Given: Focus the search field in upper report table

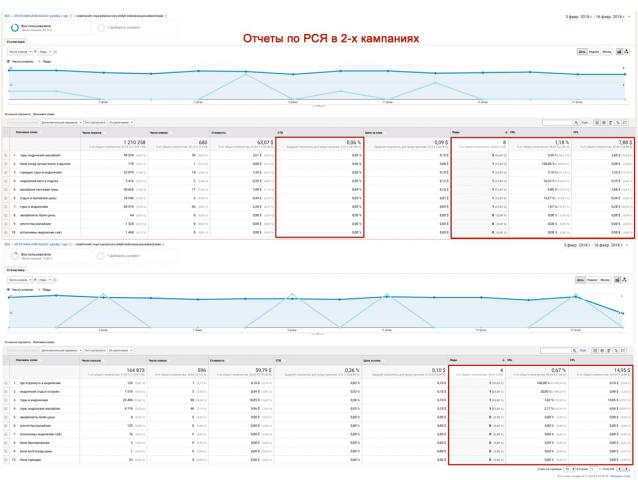Looking at the screenshot, I should tap(557, 122).
